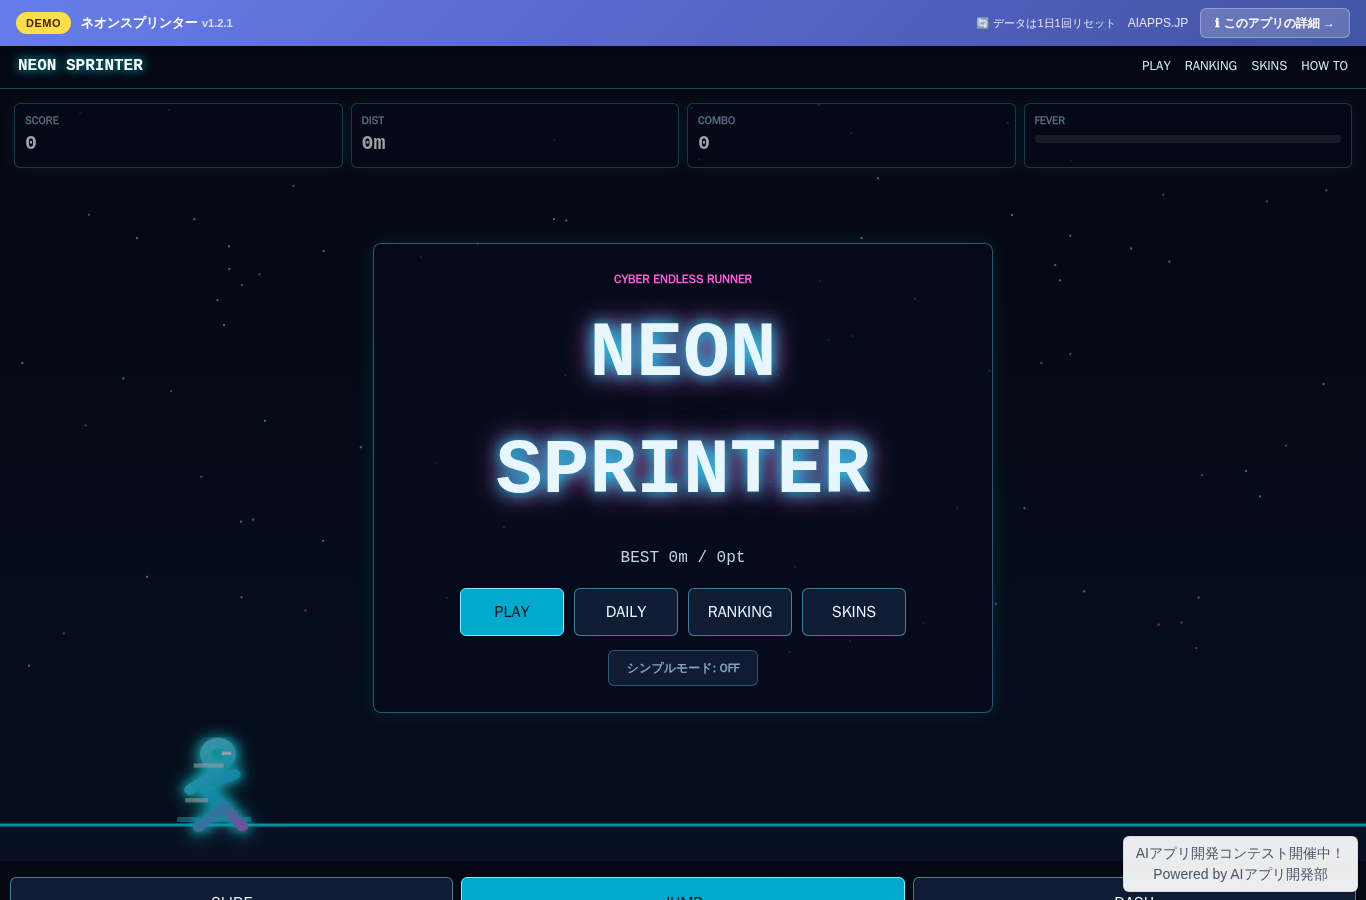1366x900 pixels.
Task: Click the DASH control at the bottom
Action: coord(1134,889)
